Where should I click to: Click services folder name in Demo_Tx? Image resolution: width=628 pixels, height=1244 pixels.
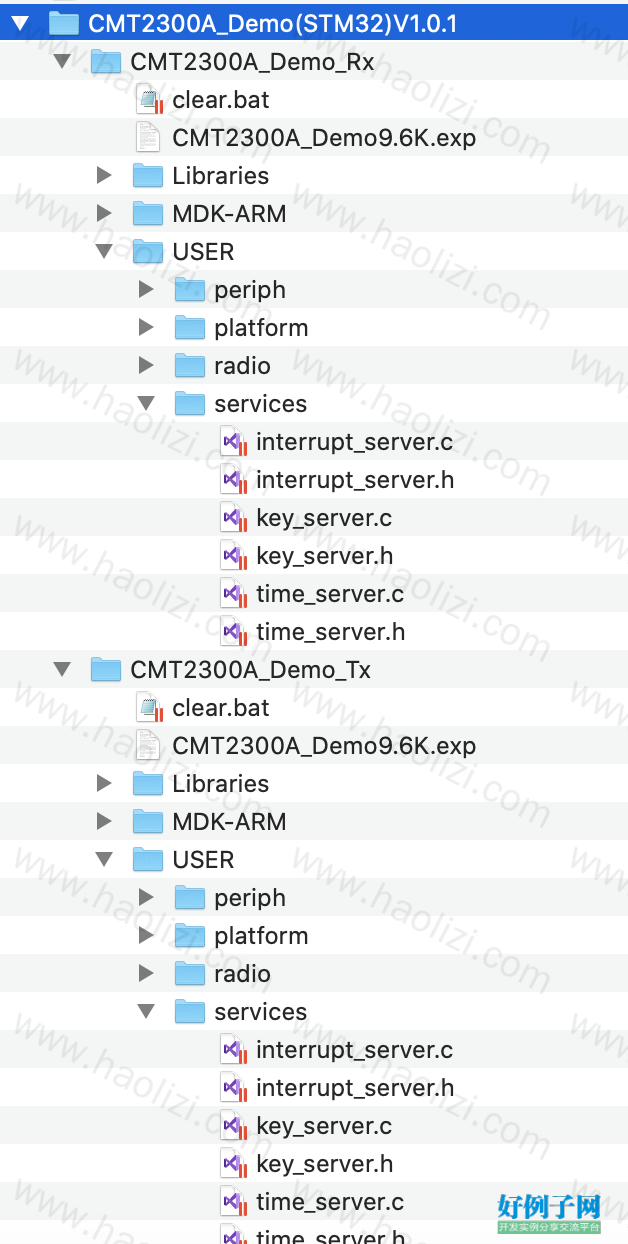point(260,1012)
